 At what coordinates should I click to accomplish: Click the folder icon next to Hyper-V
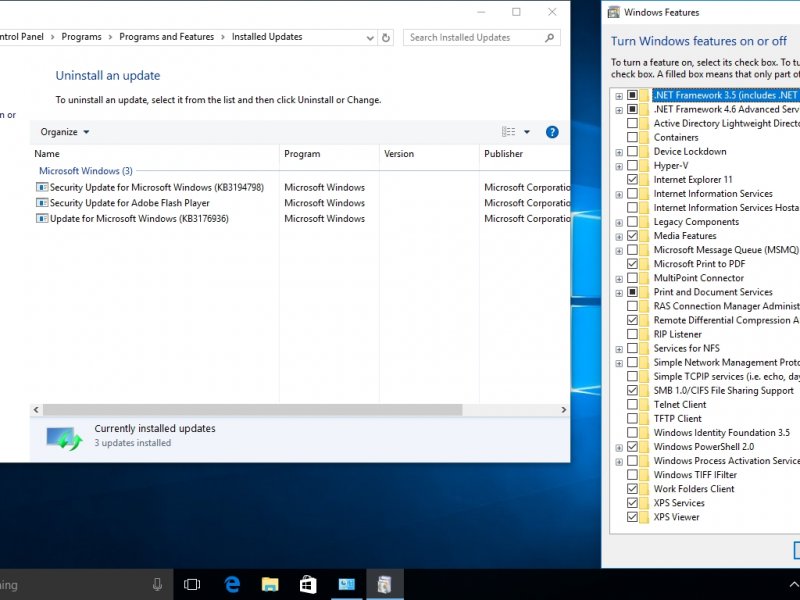coord(644,165)
